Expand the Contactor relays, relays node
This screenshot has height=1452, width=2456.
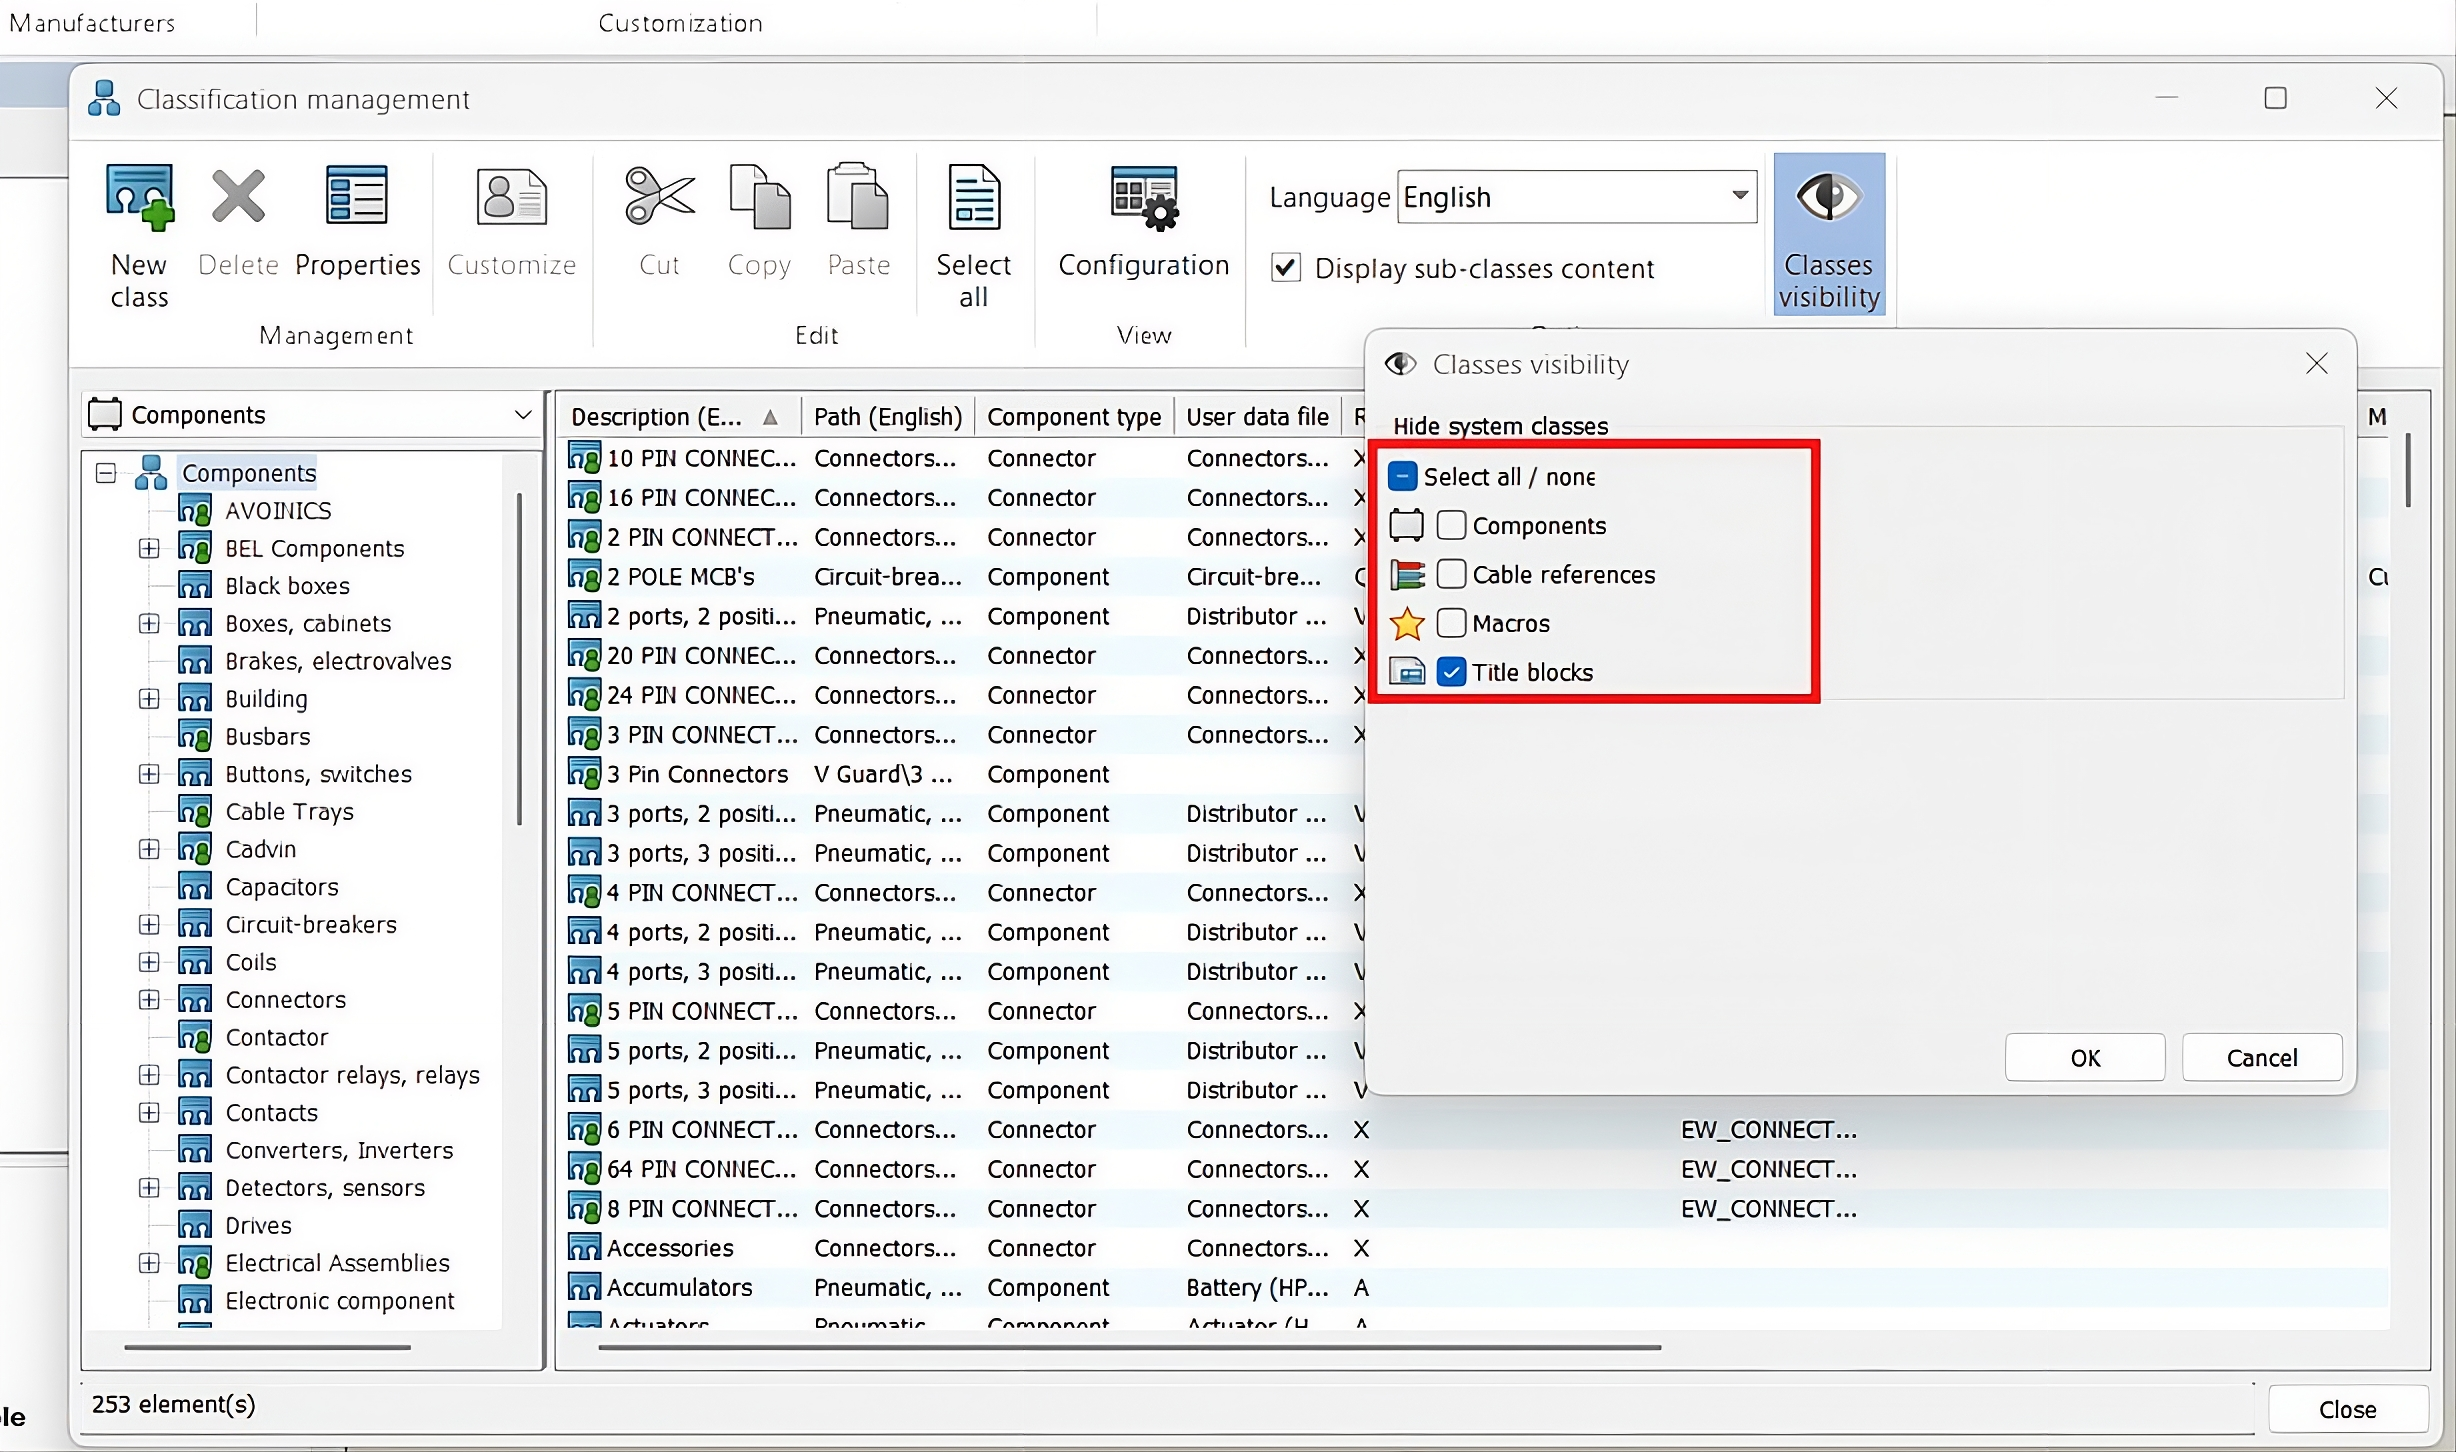point(149,1074)
